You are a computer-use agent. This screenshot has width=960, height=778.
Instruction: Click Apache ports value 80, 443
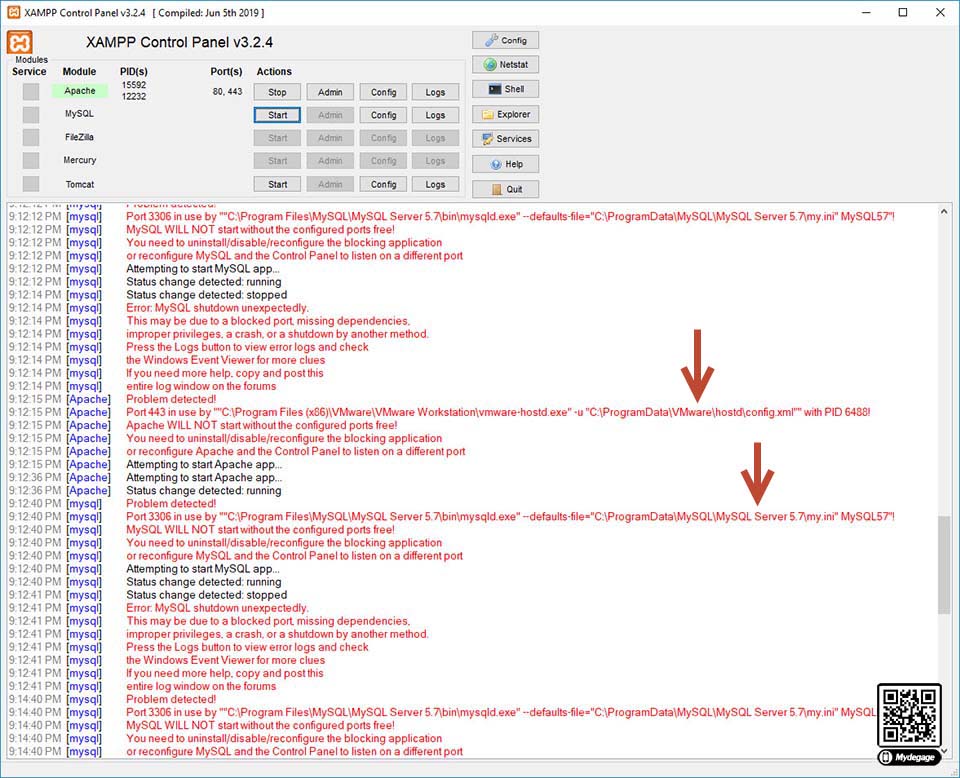coord(227,91)
